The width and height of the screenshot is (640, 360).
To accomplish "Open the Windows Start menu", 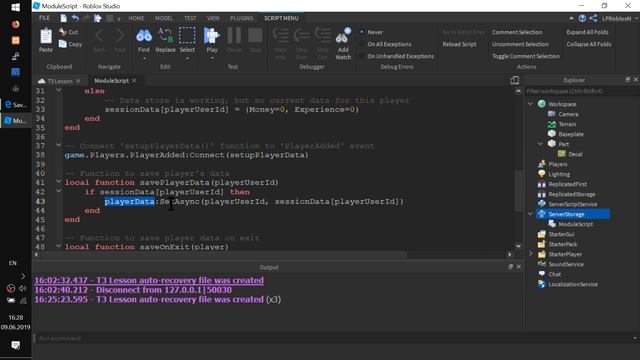I will pyautogui.click(x=16, y=7).
